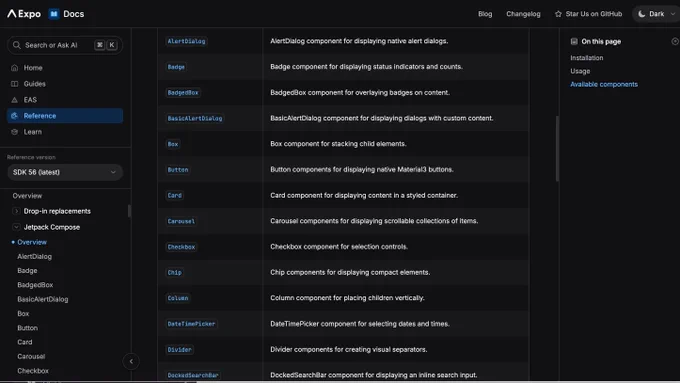
Task: Jump to Installation on this page
Action: pos(586,58)
